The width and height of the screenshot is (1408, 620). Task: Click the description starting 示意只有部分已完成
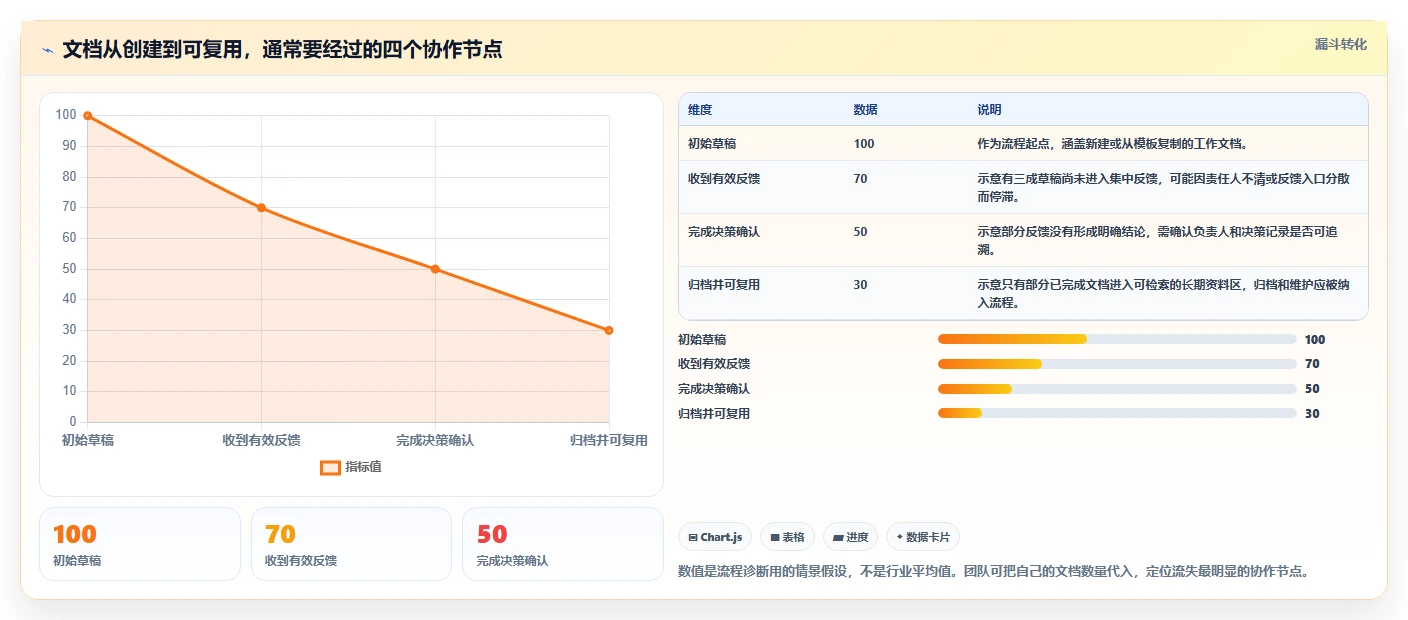(1163, 294)
